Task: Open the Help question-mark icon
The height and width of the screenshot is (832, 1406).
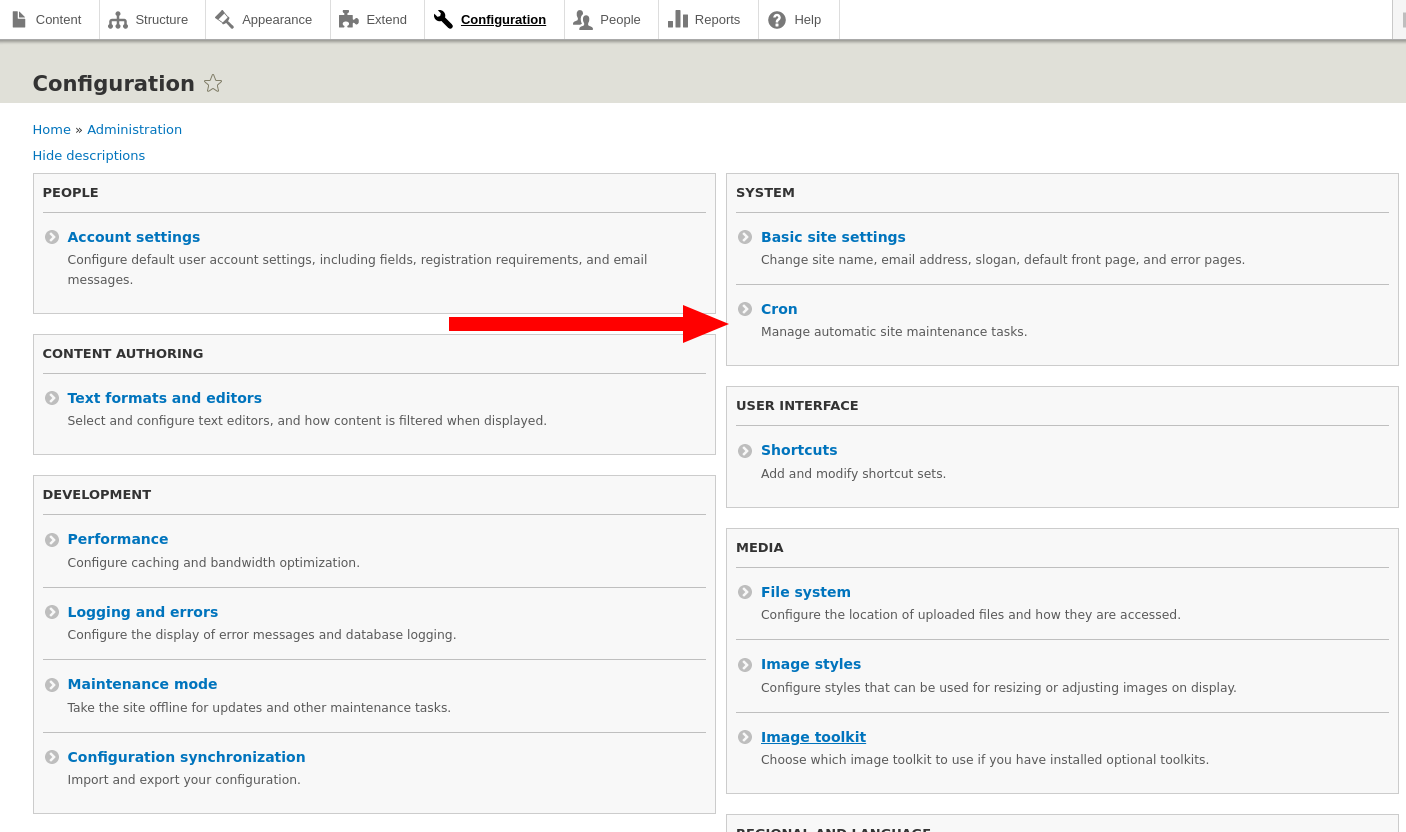Action: point(778,18)
